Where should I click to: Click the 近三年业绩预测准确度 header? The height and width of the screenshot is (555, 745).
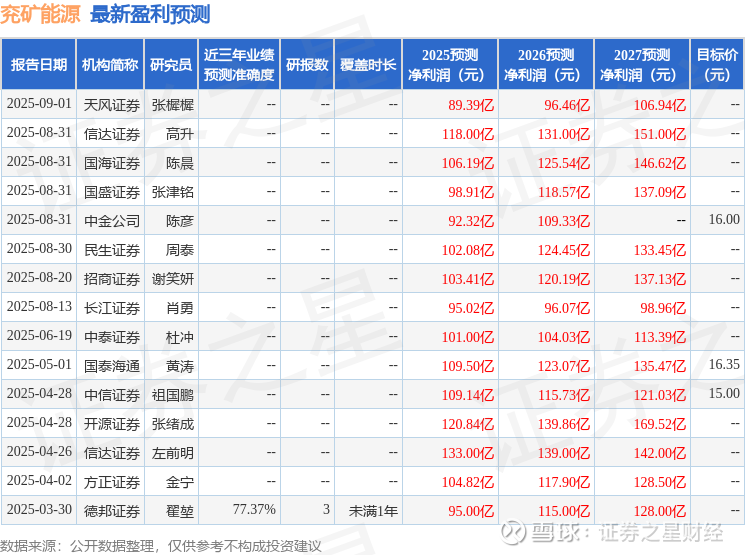coord(239,65)
